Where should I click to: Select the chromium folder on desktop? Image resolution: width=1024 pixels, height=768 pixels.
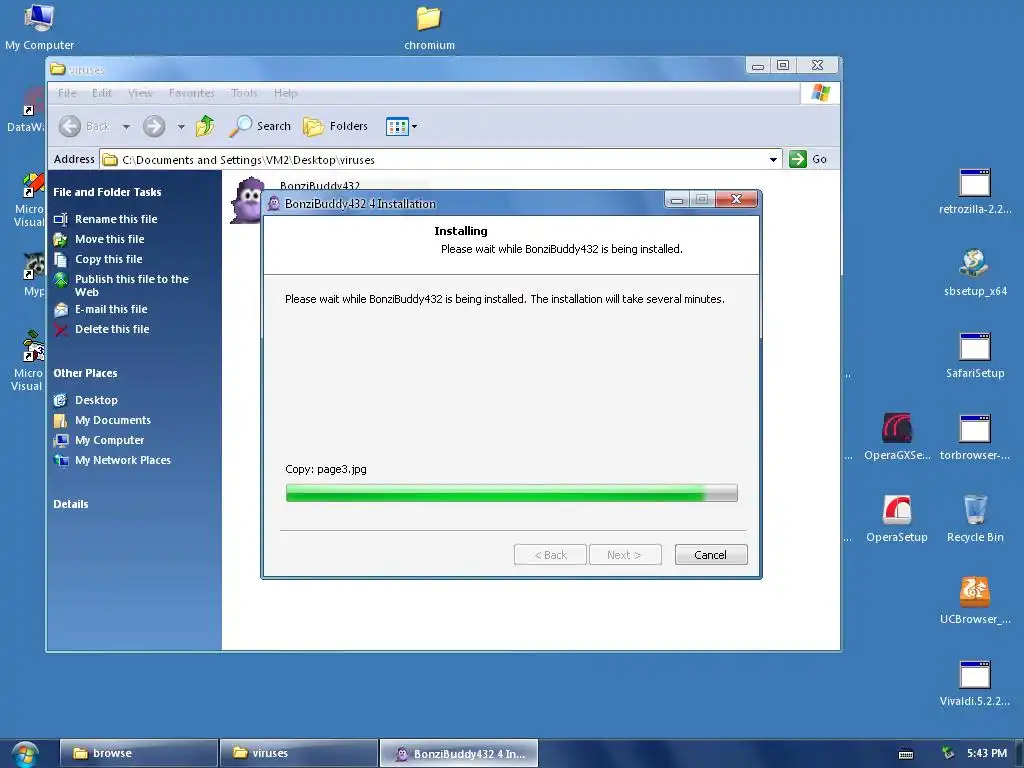[429, 27]
